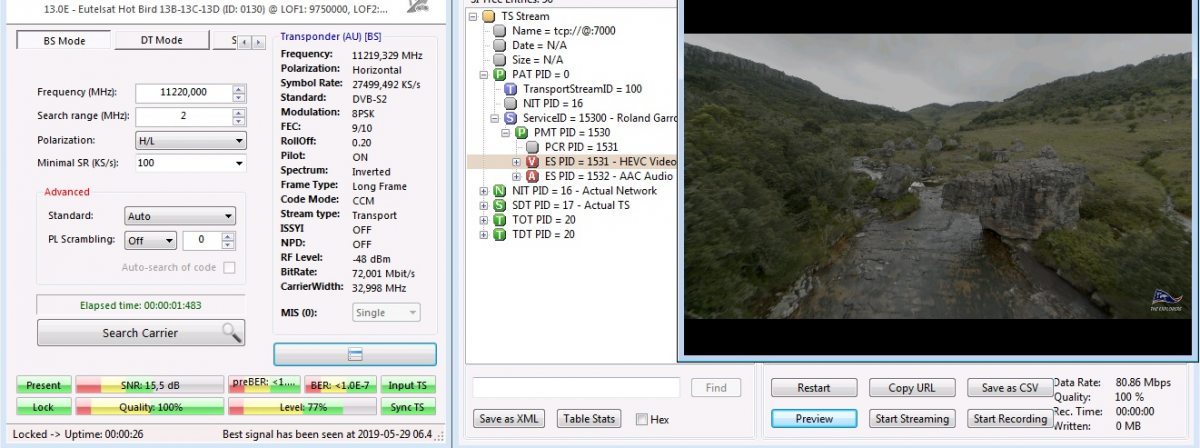Click the Search range (MHz) input field
Viewport: 1200px width, 448px height.
pyautogui.click(x=183, y=116)
